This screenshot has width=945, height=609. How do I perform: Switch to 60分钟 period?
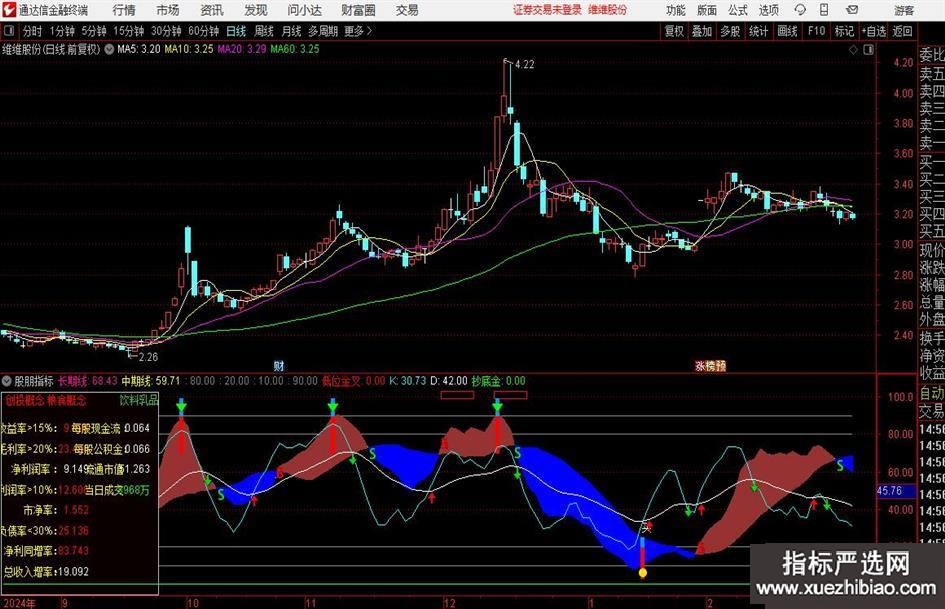point(204,31)
